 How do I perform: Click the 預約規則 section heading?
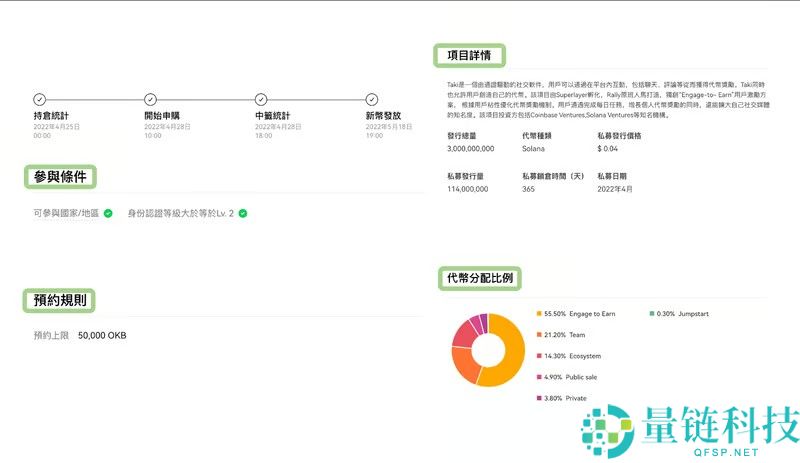(59, 300)
